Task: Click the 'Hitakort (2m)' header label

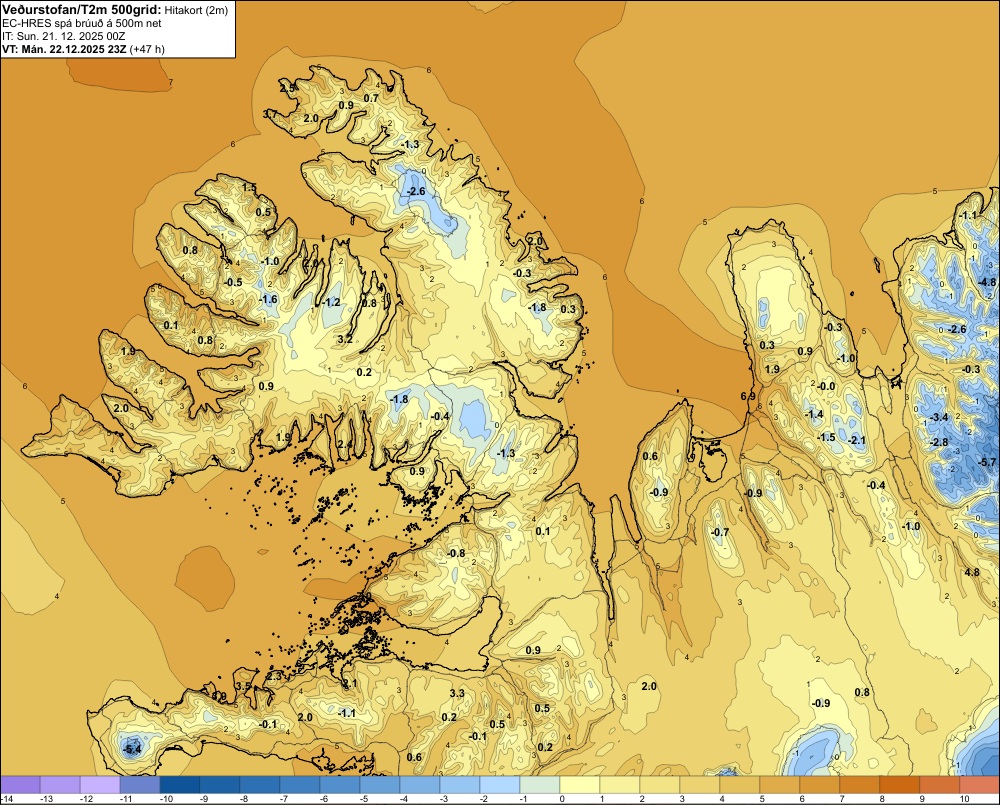Action: click(x=195, y=10)
